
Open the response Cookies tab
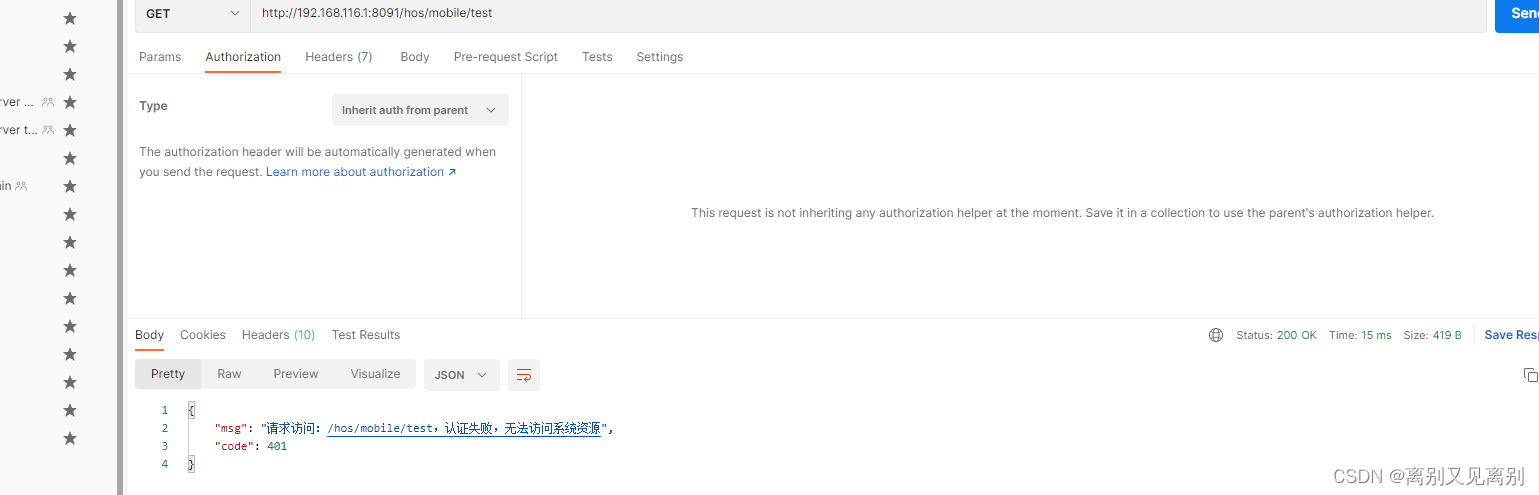point(203,335)
